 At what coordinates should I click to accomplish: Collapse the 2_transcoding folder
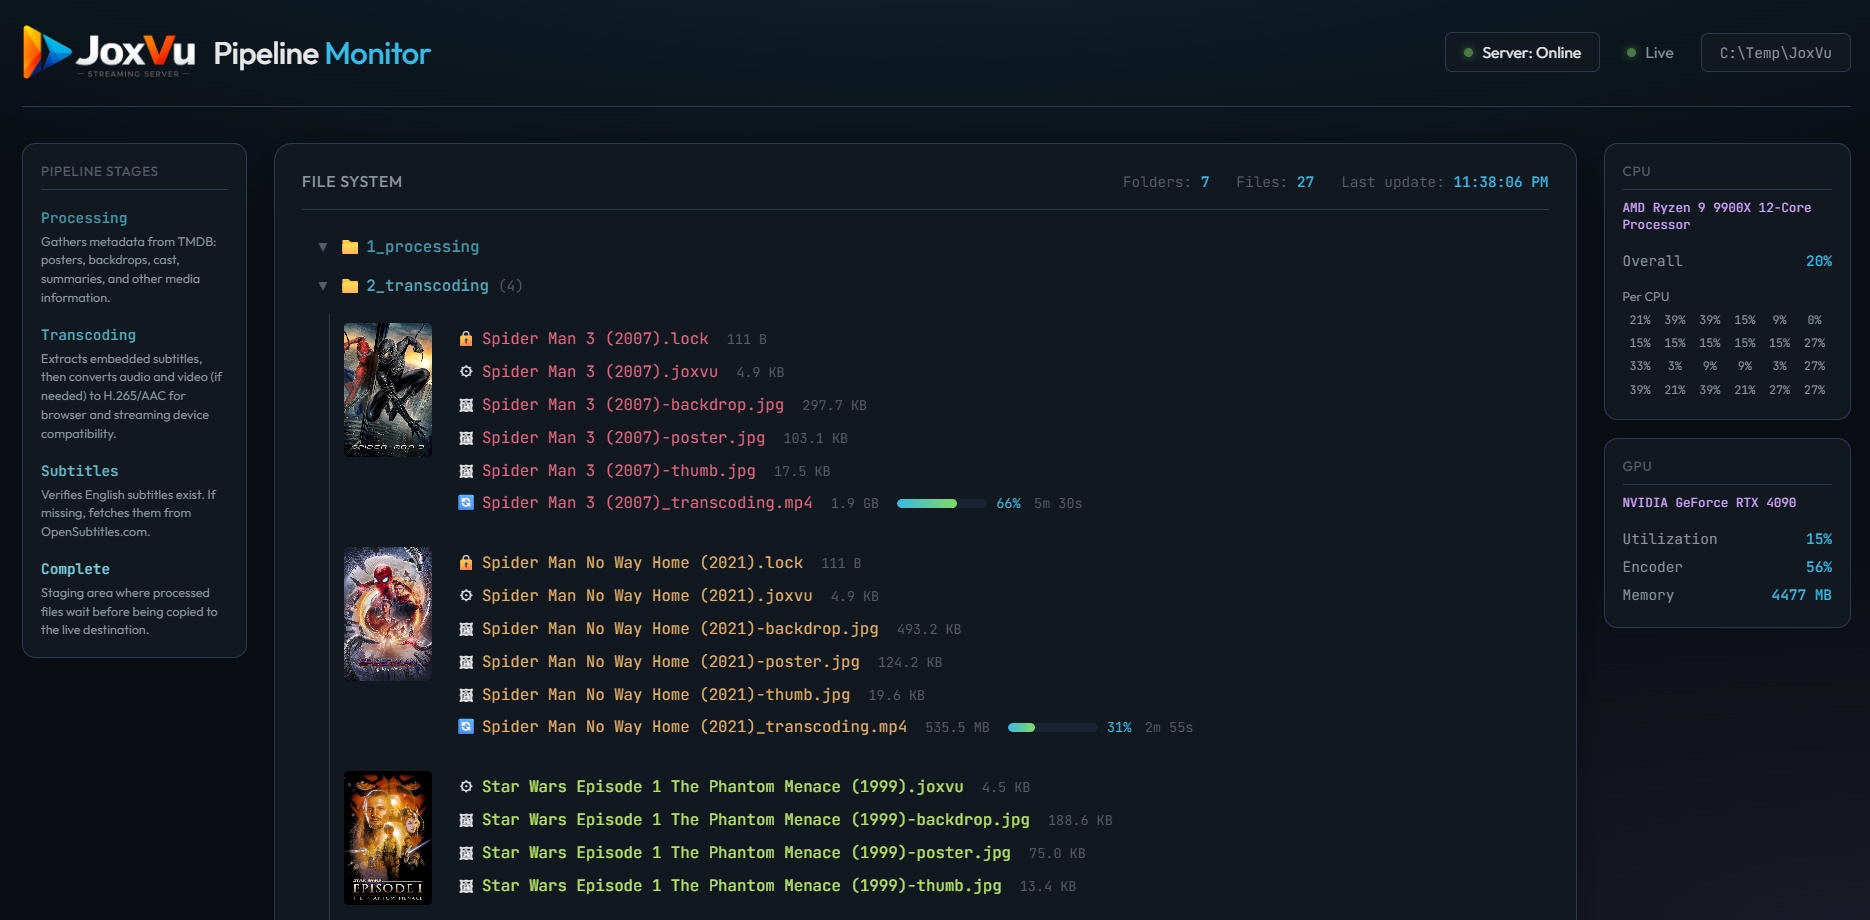pyautogui.click(x=322, y=285)
